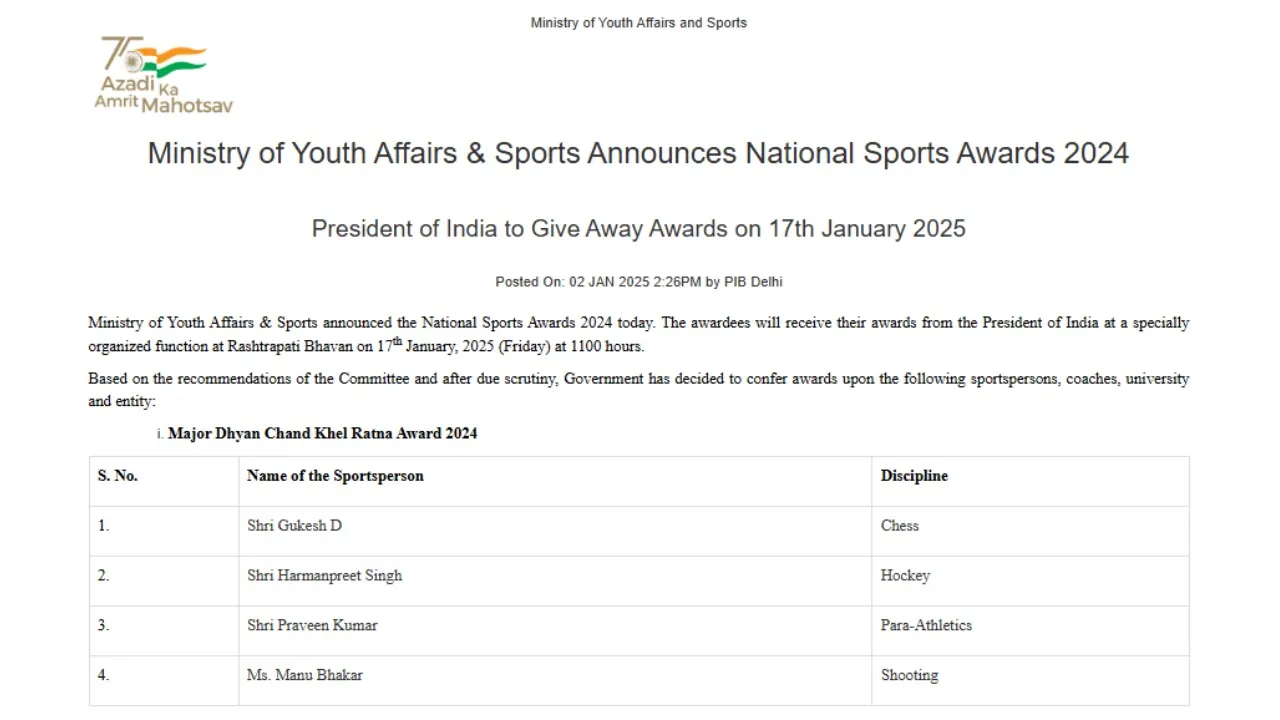Click the "Major Dhyan Chand Khel Ratna Award 2024" heading
1280x720 pixels.
(322, 434)
